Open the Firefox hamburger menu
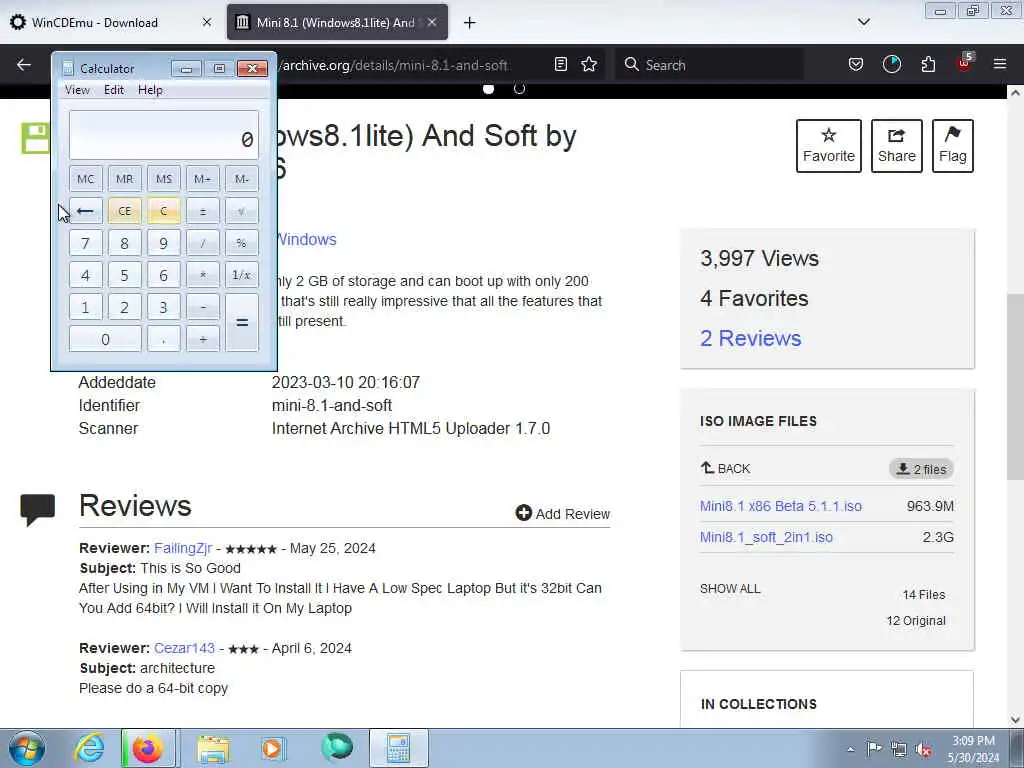 click(1000, 64)
